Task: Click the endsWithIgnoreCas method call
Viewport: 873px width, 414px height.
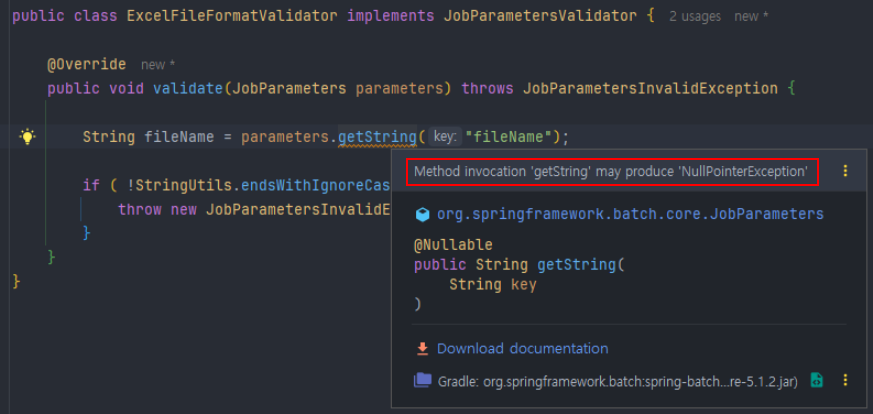Action: 315,185
